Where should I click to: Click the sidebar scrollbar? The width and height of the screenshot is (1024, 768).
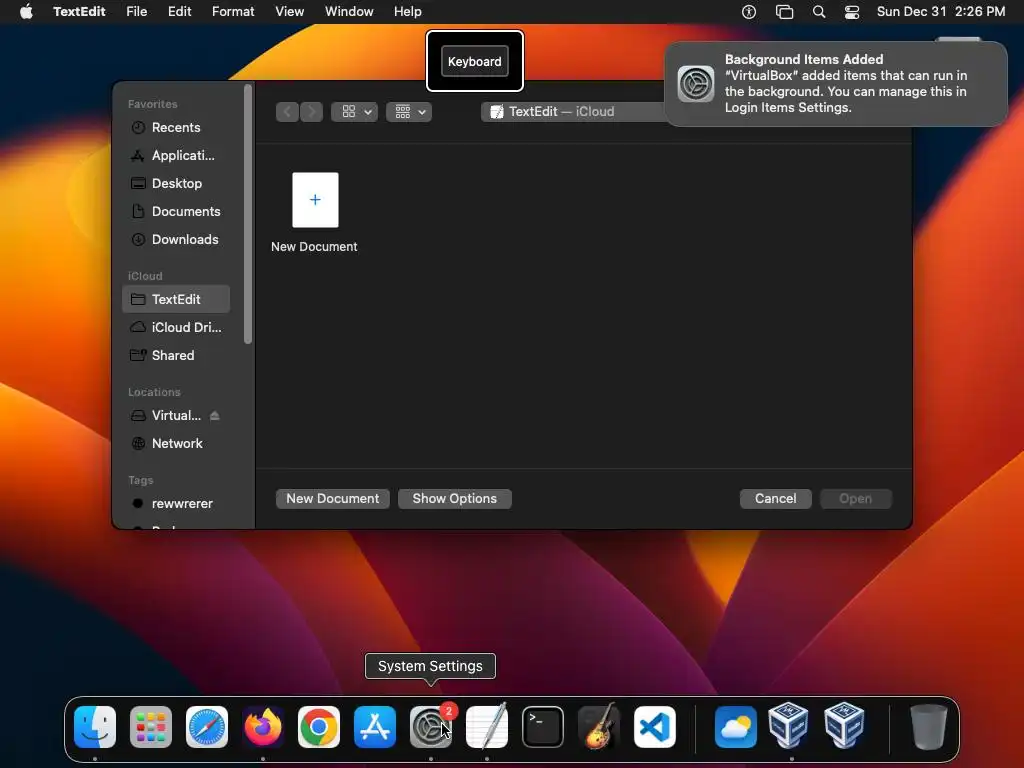(248, 214)
